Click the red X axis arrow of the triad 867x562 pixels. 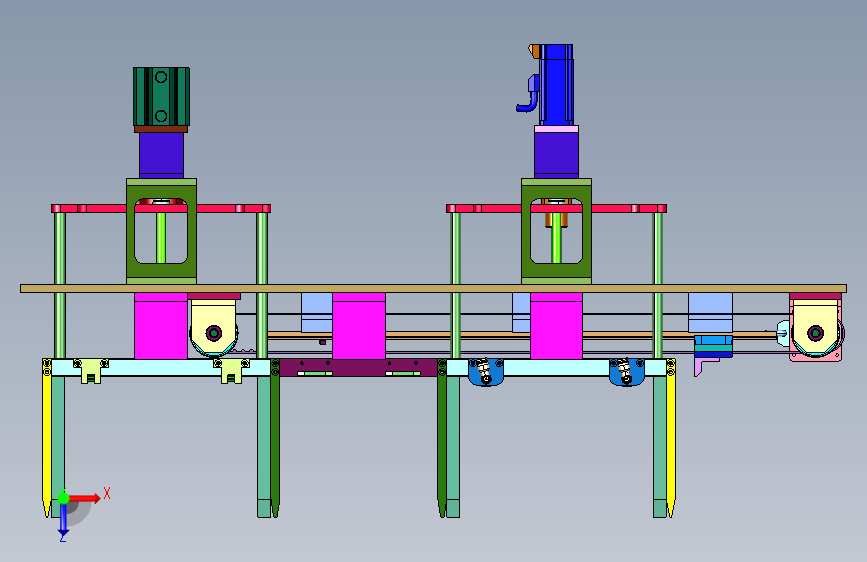pyautogui.click(x=85, y=498)
